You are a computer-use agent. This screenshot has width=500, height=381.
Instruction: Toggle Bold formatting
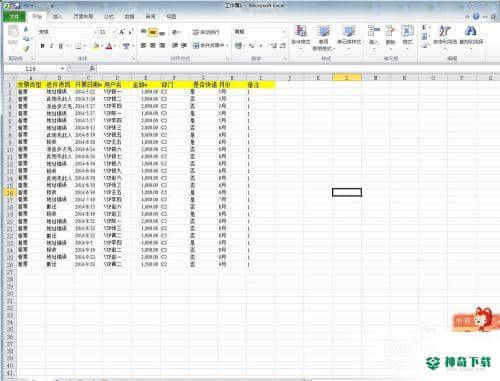point(42,46)
